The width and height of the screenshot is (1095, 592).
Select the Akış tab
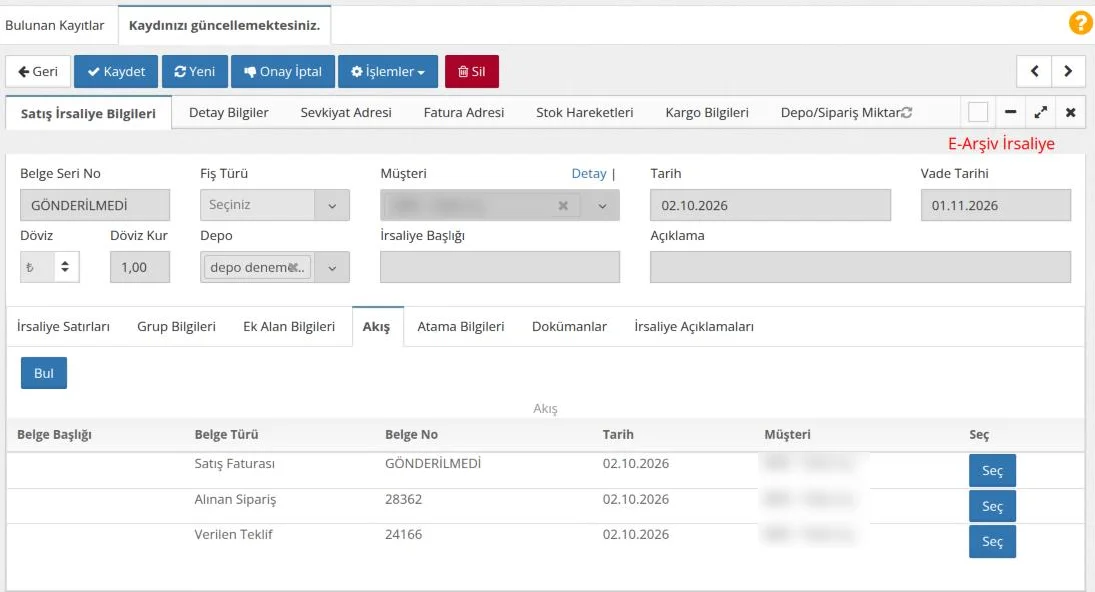[x=376, y=326]
